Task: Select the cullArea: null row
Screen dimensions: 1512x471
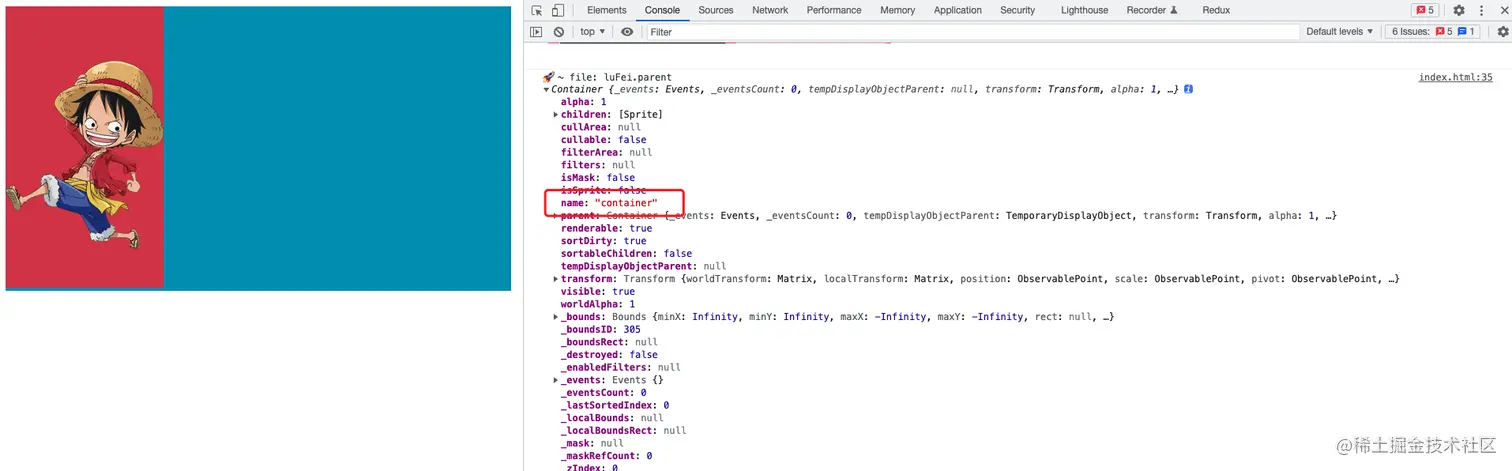Action: (x=601, y=127)
